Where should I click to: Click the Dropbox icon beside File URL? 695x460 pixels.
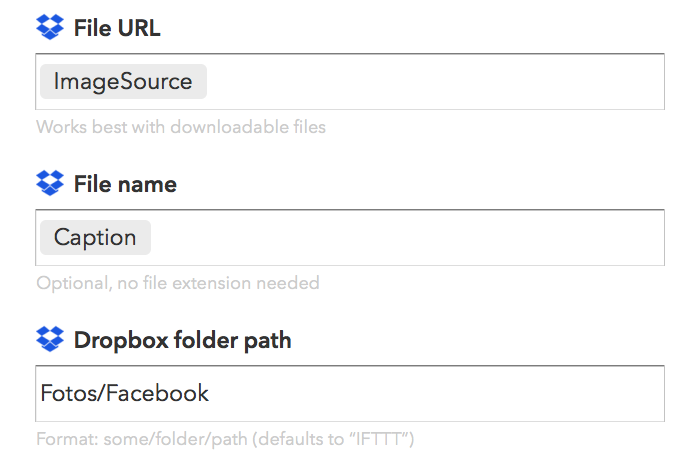50,27
